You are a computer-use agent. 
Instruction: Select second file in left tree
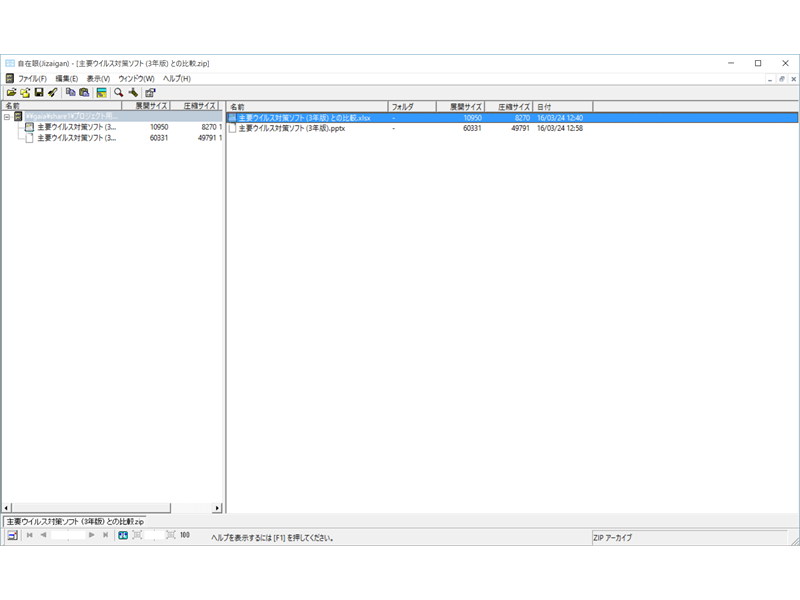click(x=76, y=138)
